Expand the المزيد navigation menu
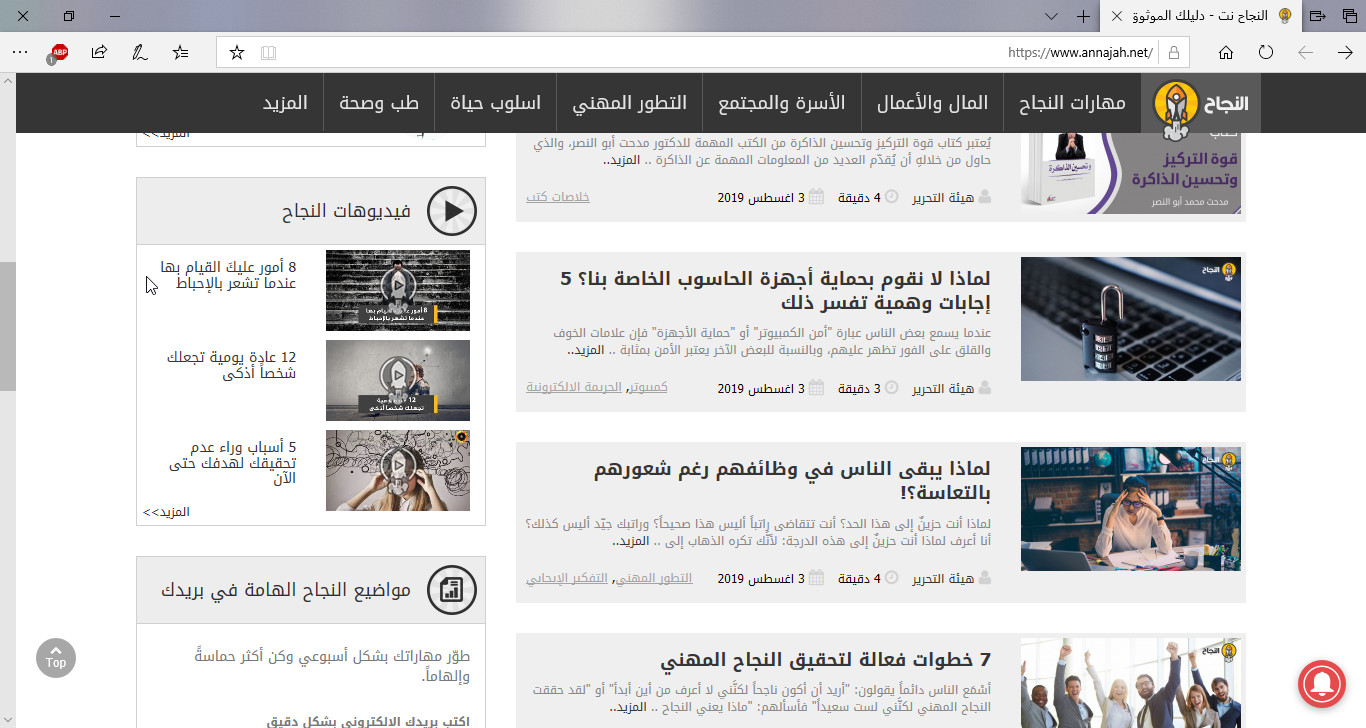Screen dimensions: 1366x728 click(x=285, y=103)
